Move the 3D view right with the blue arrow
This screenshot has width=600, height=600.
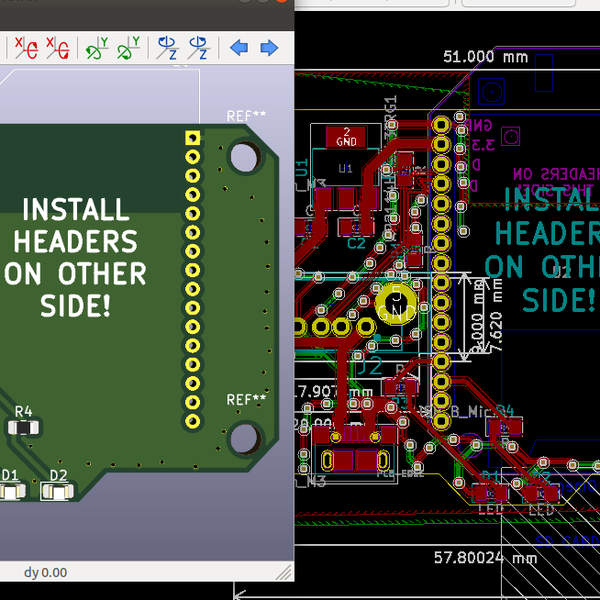coord(269,48)
